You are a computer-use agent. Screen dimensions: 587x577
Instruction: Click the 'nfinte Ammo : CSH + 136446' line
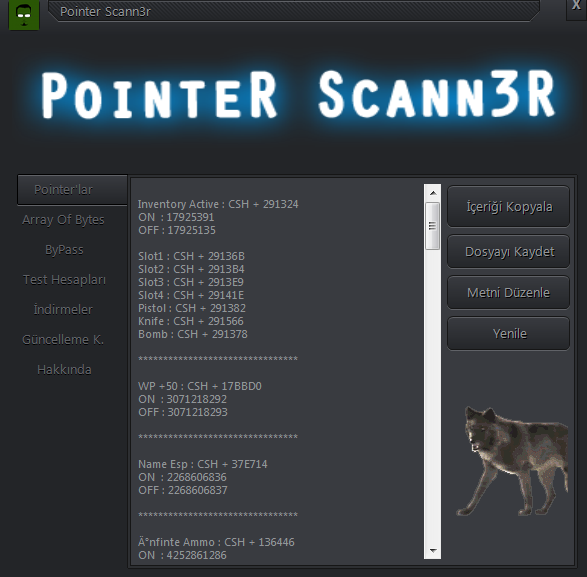[x=216, y=542]
